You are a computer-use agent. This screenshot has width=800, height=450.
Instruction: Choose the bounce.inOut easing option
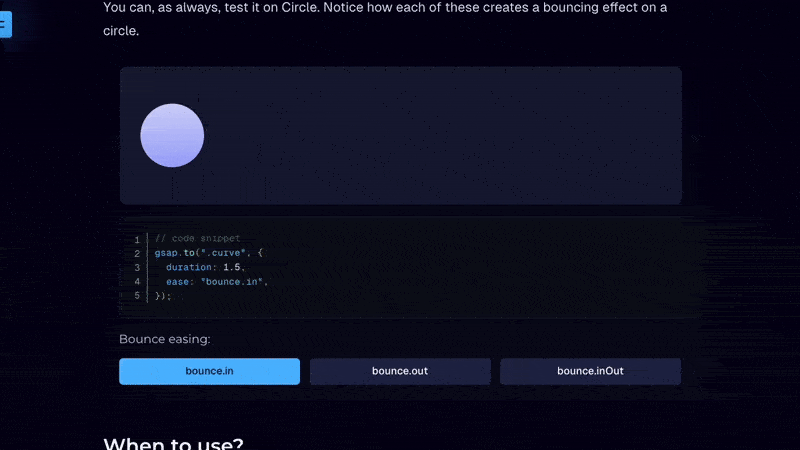pos(590,371)
